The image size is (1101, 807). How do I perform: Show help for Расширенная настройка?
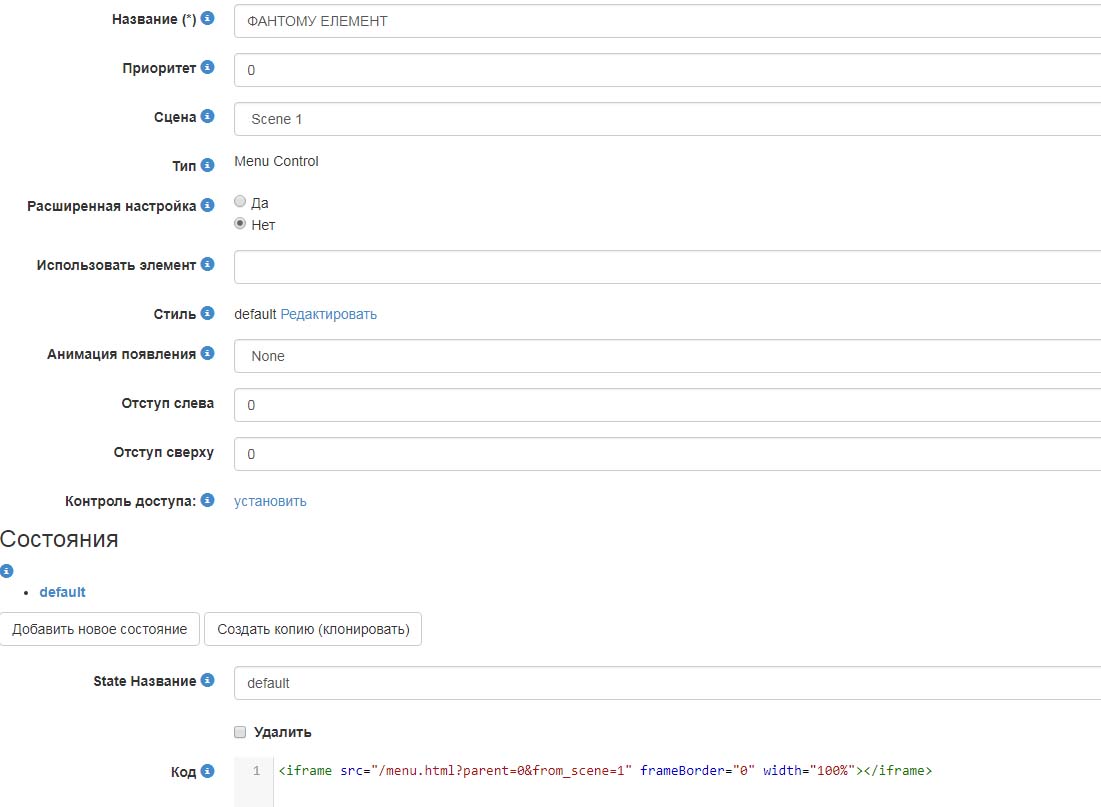[207, 205]
